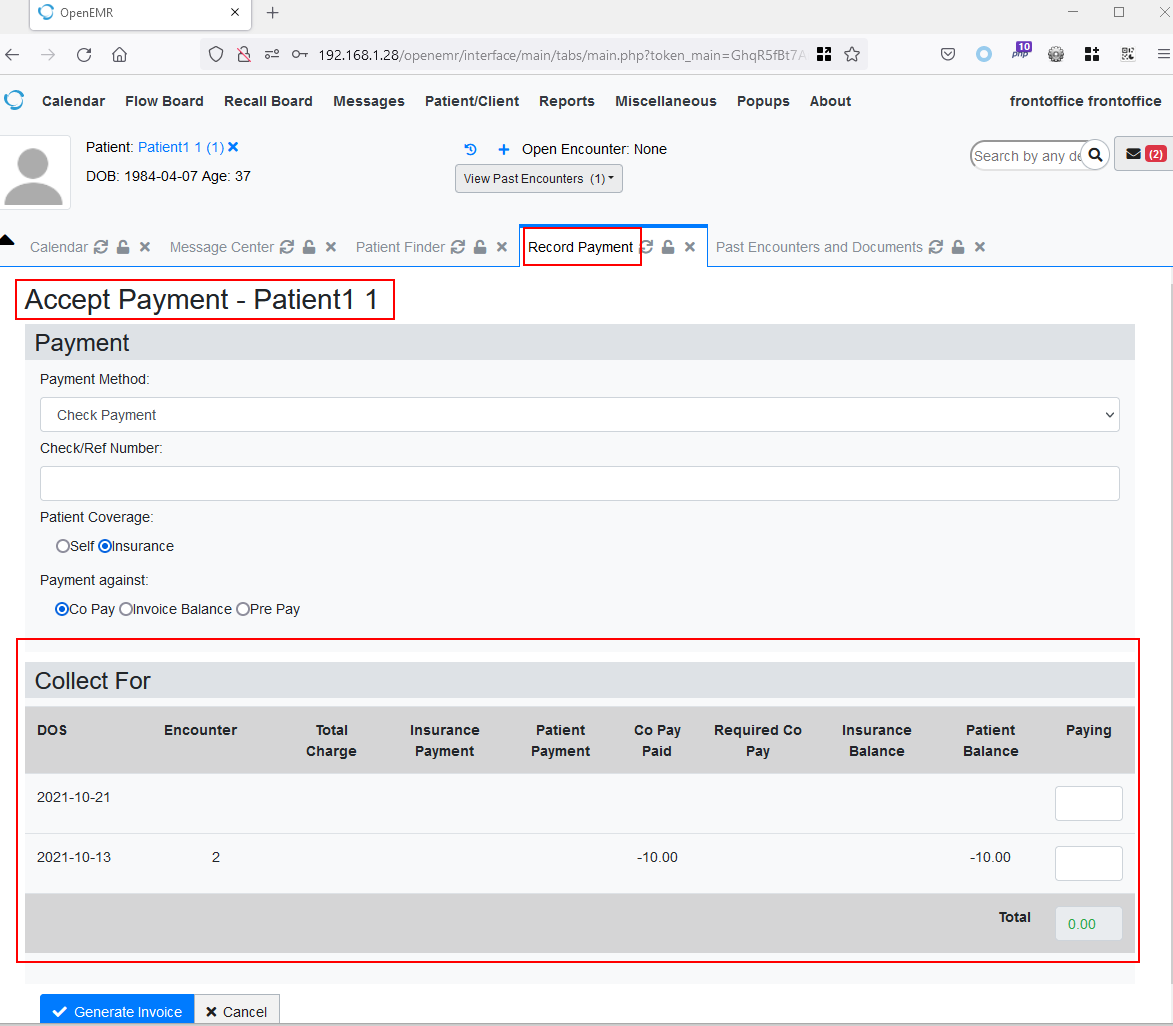Close the Record Payment tab
The image size is (1173, 1026).
(x=690, y=247)
